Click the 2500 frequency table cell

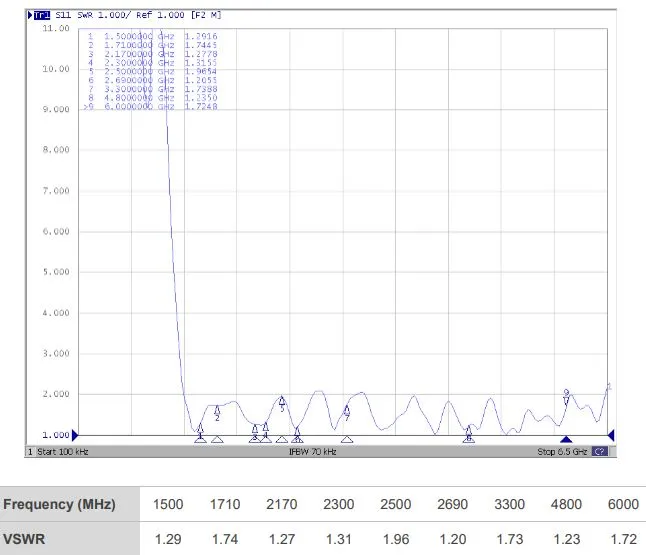pos(396,504)
